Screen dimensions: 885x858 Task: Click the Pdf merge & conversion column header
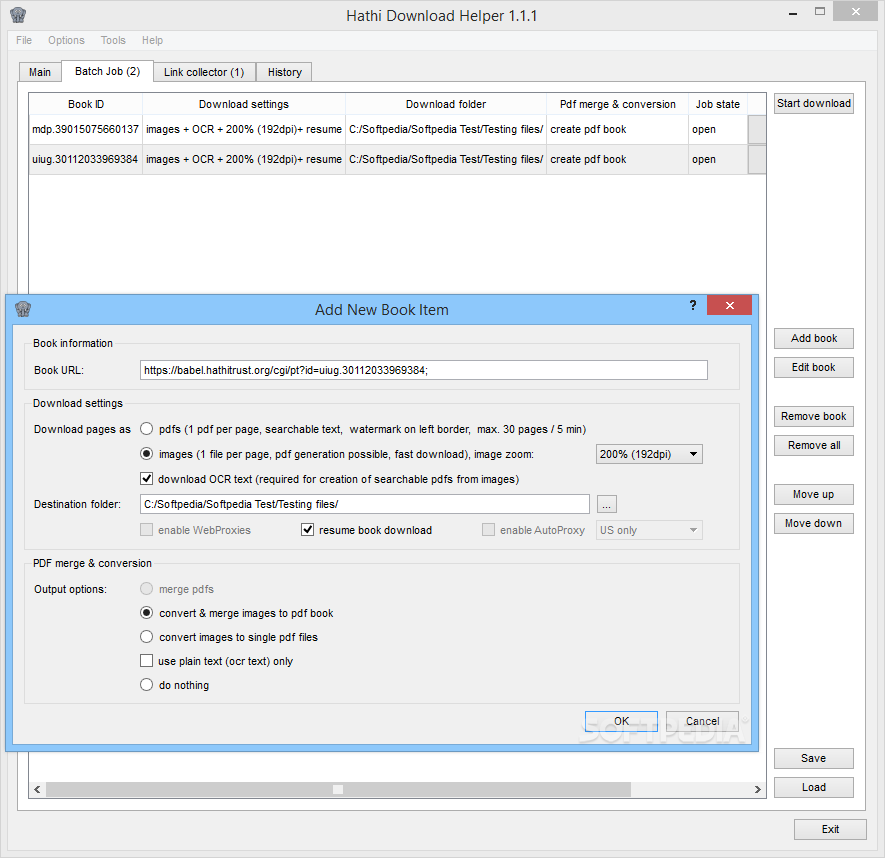[617, 104]
